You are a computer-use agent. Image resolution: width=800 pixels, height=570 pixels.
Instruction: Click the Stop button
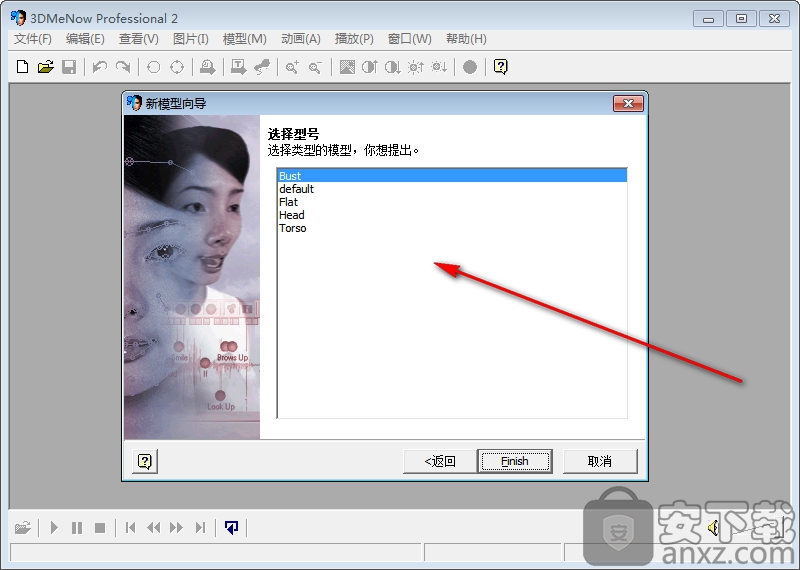pyautogui.click(x=100, y=527)
